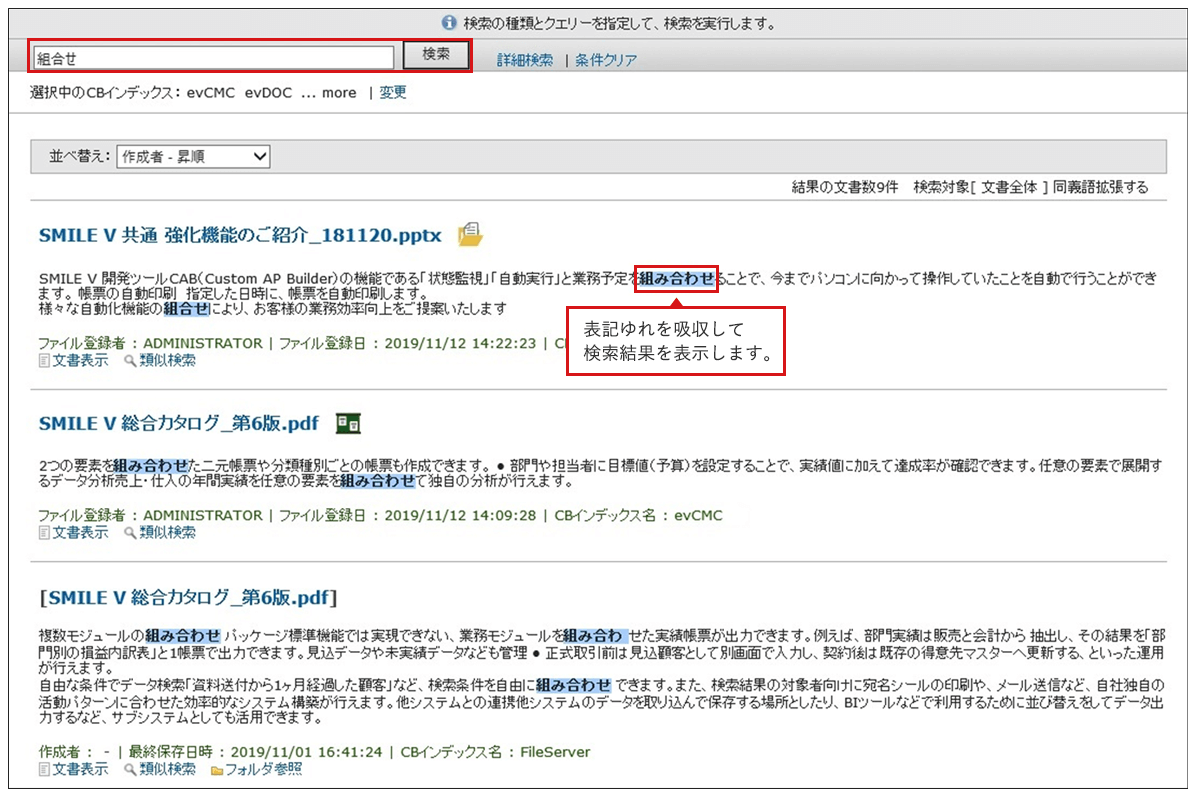This screenshot has width=1199, height=804.
Task: Open the bracketed [SMILE V 総合カタログ_第6版.pdf] title
Action: pos(188,597)
